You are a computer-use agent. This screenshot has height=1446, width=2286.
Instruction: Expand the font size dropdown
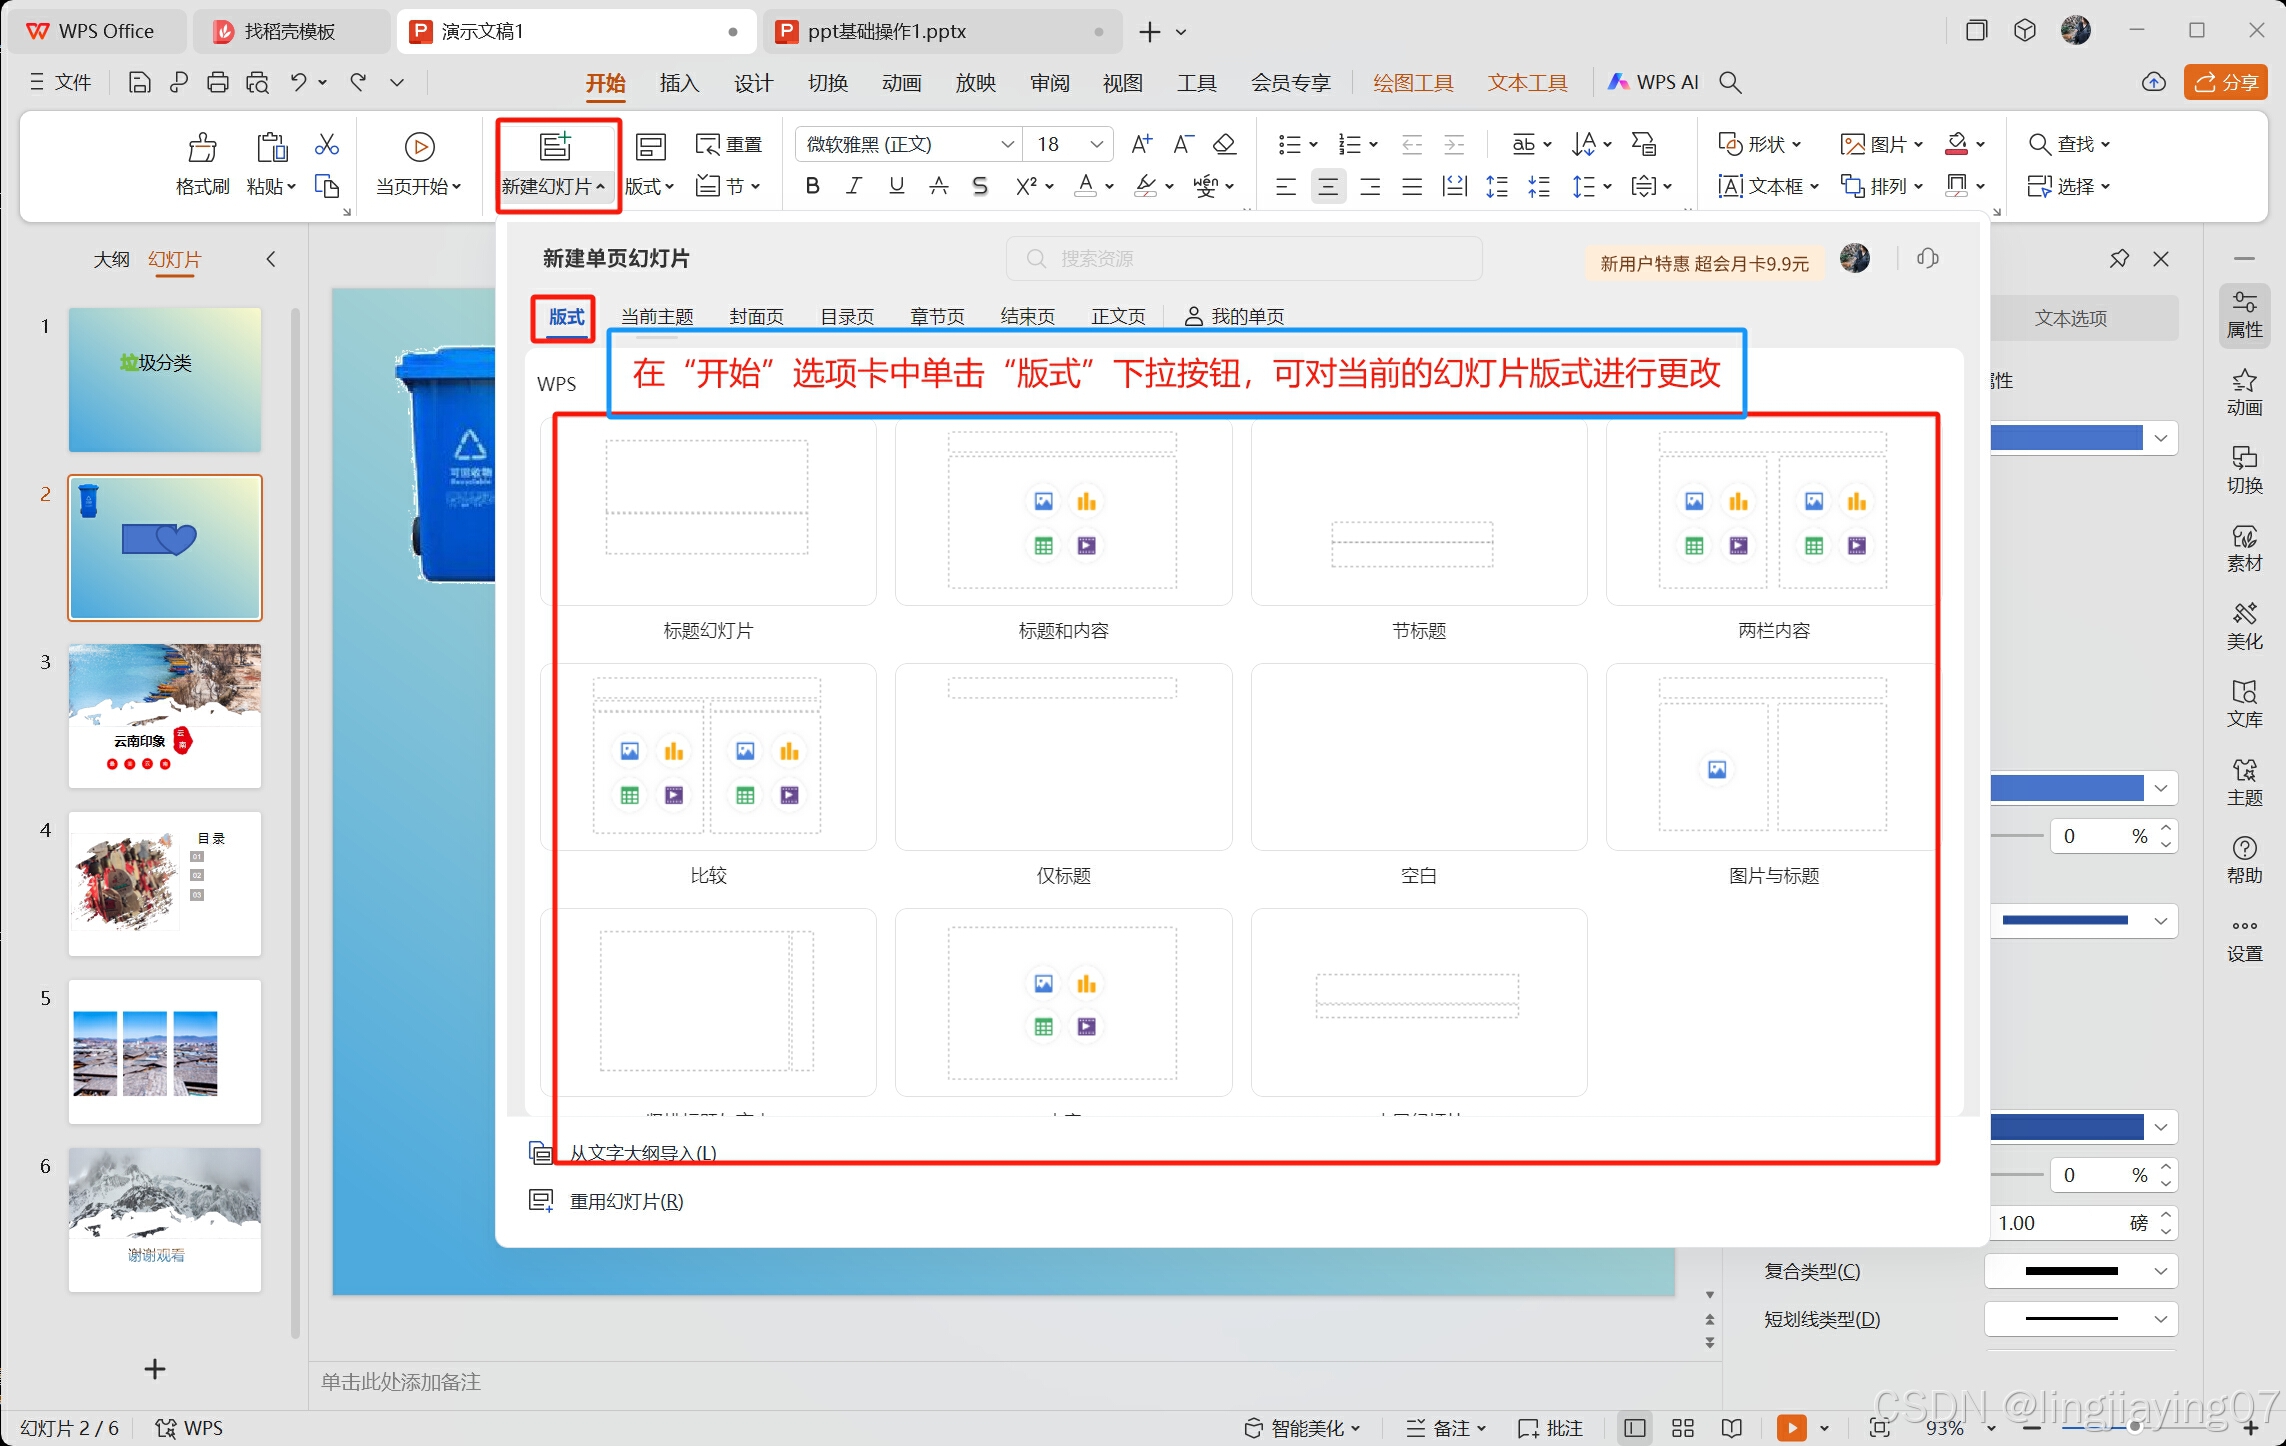coord(1096,144)
